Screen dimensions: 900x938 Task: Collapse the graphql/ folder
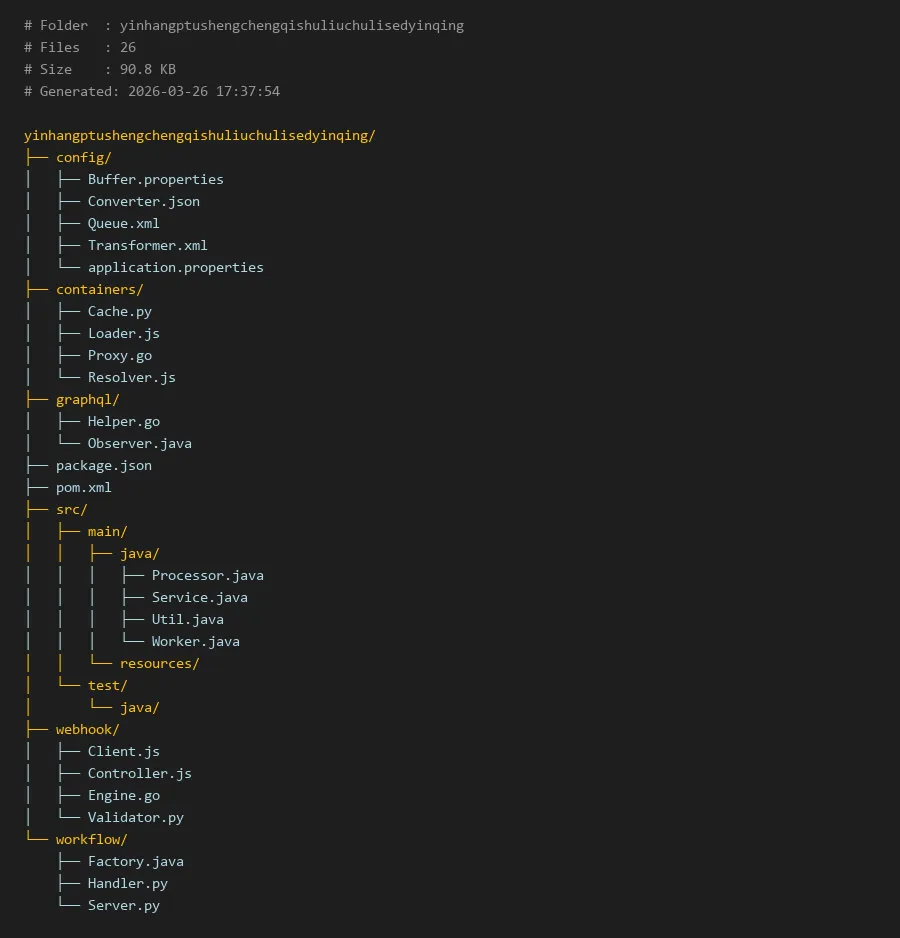[x=87, y=399]
